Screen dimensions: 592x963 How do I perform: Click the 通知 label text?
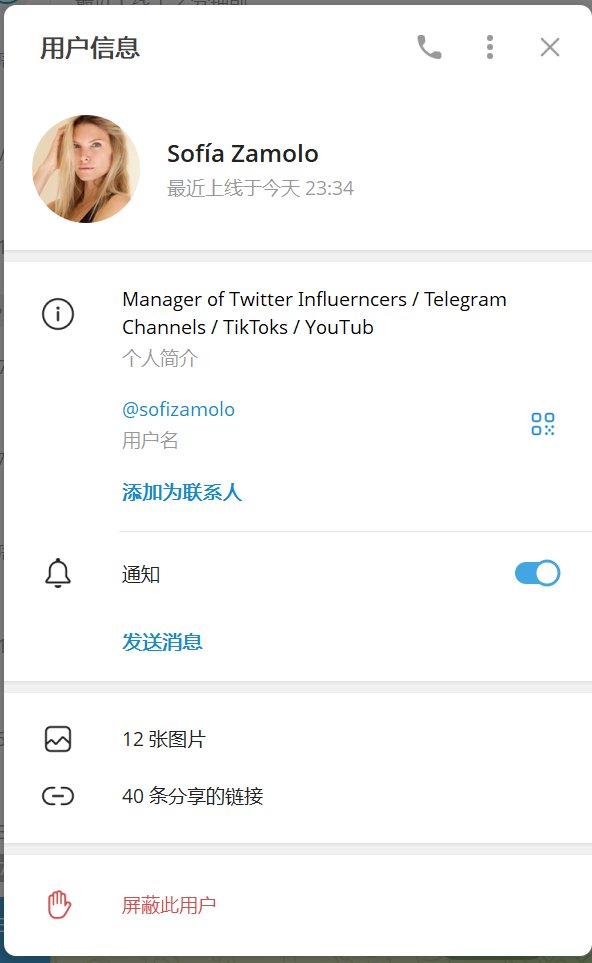[141, 574]
